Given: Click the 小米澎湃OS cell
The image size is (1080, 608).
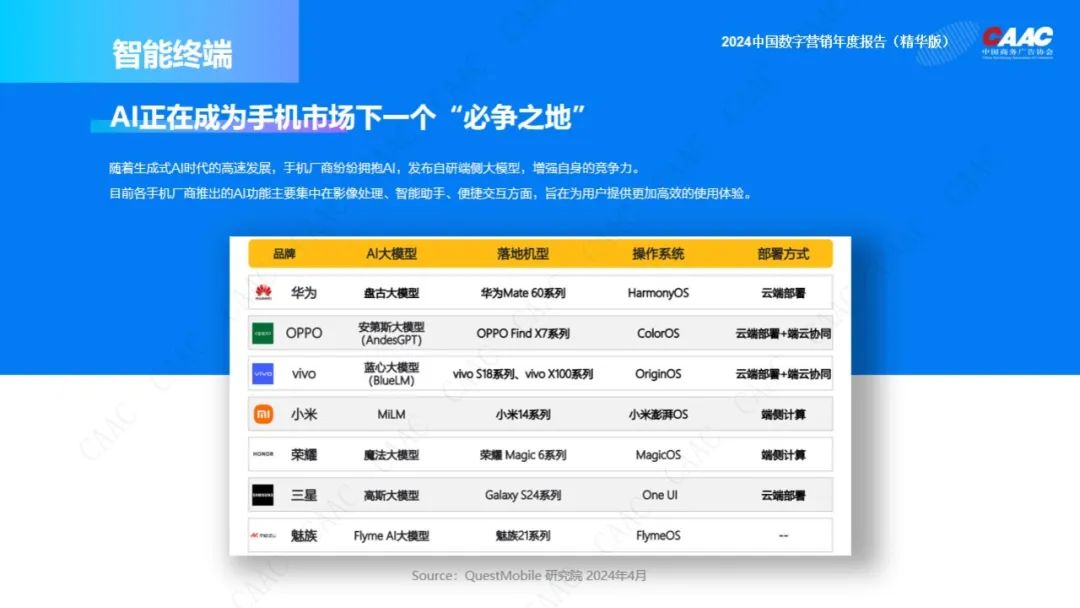Looking at the screenshot, I should point(658,415).
